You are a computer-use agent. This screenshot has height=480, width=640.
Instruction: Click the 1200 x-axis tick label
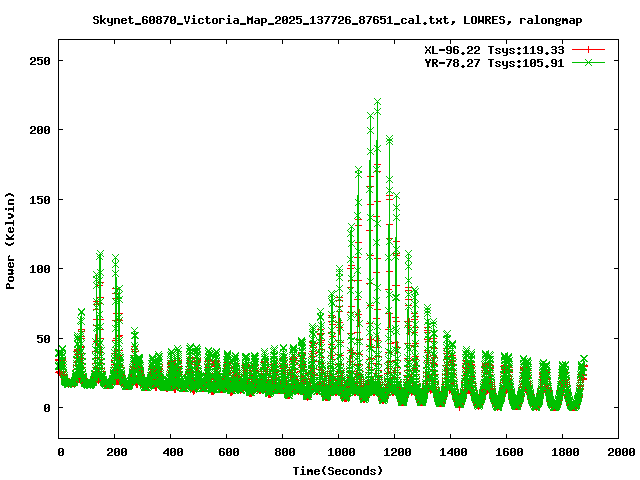click(397, 452)
